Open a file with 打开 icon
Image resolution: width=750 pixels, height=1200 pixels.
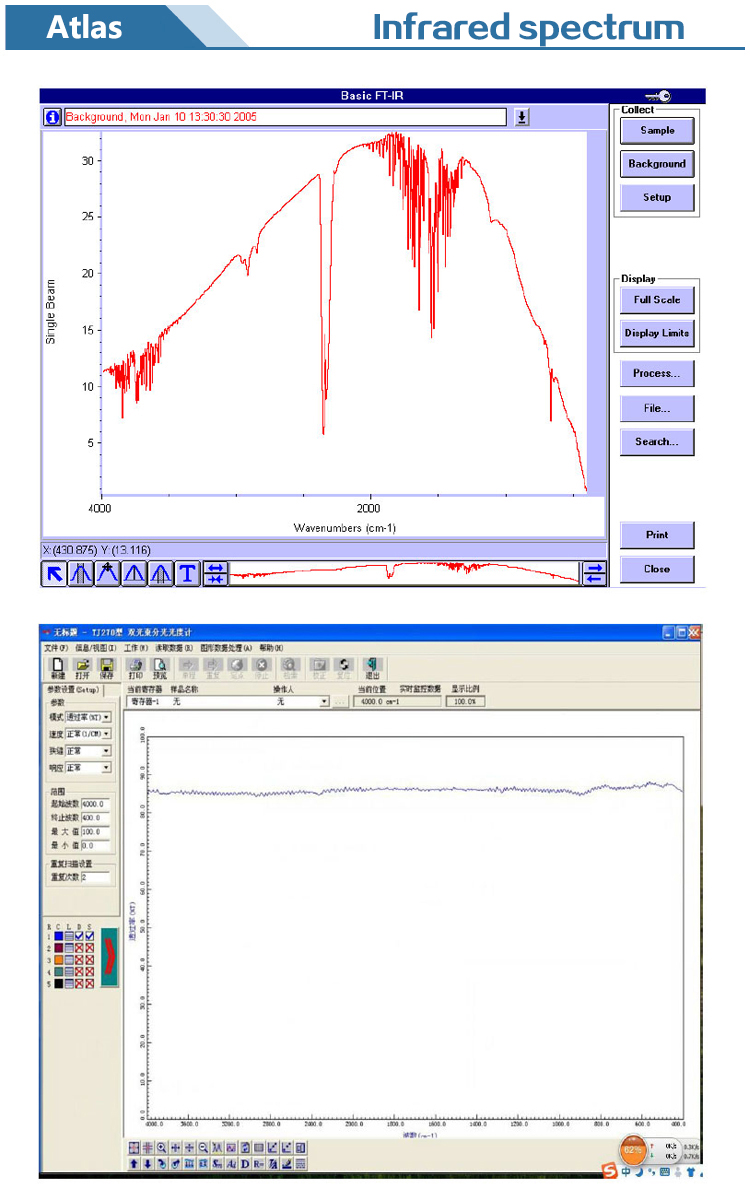[82, 667]
